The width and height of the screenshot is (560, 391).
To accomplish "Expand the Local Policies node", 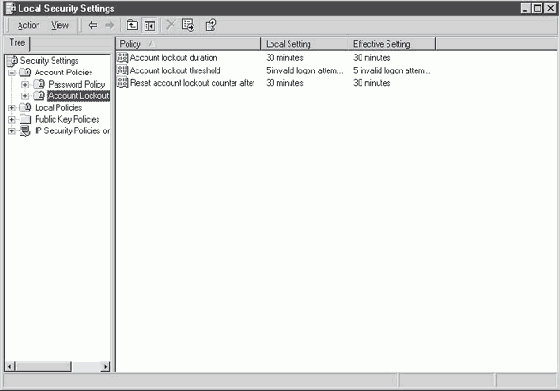I will (x=12, y=108).
